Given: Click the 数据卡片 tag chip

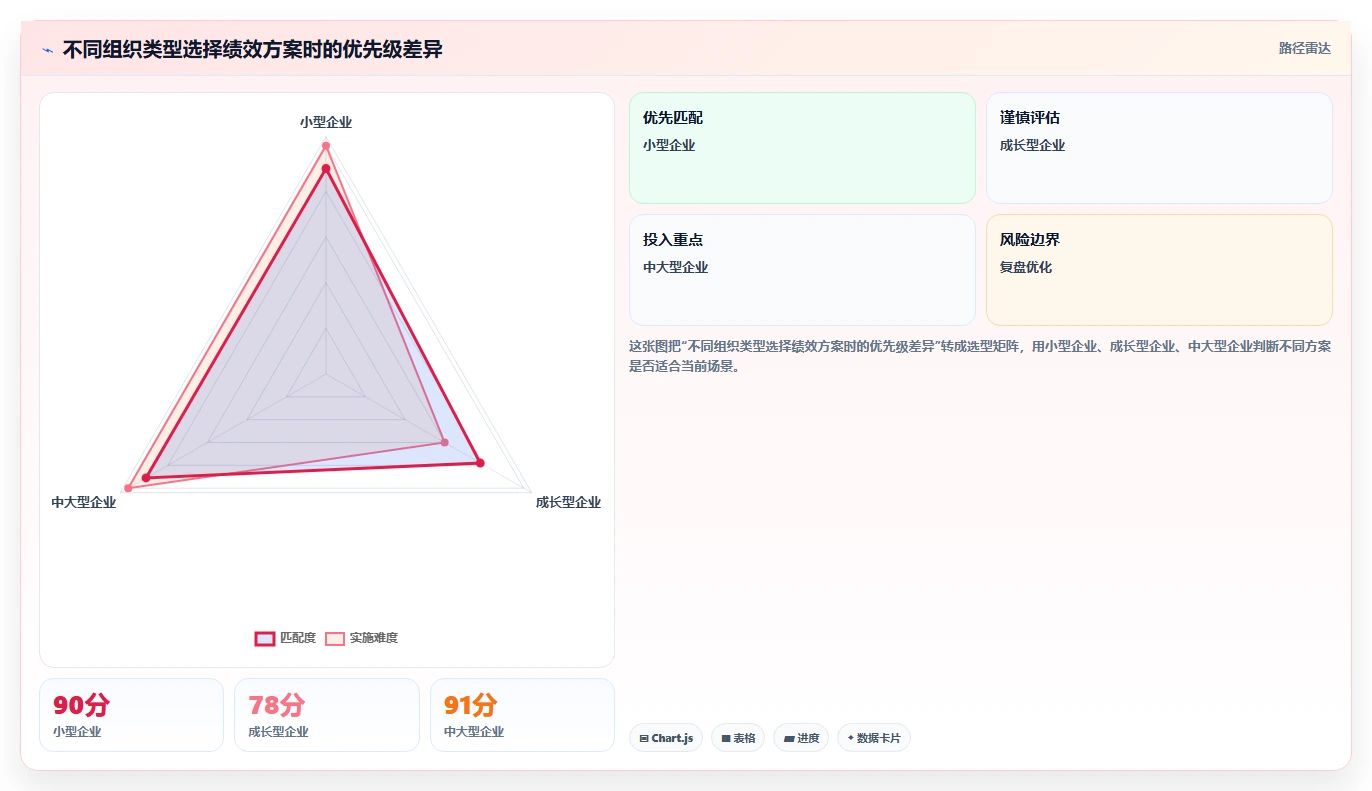Looking at the screenshot, I should pos(874,738).
